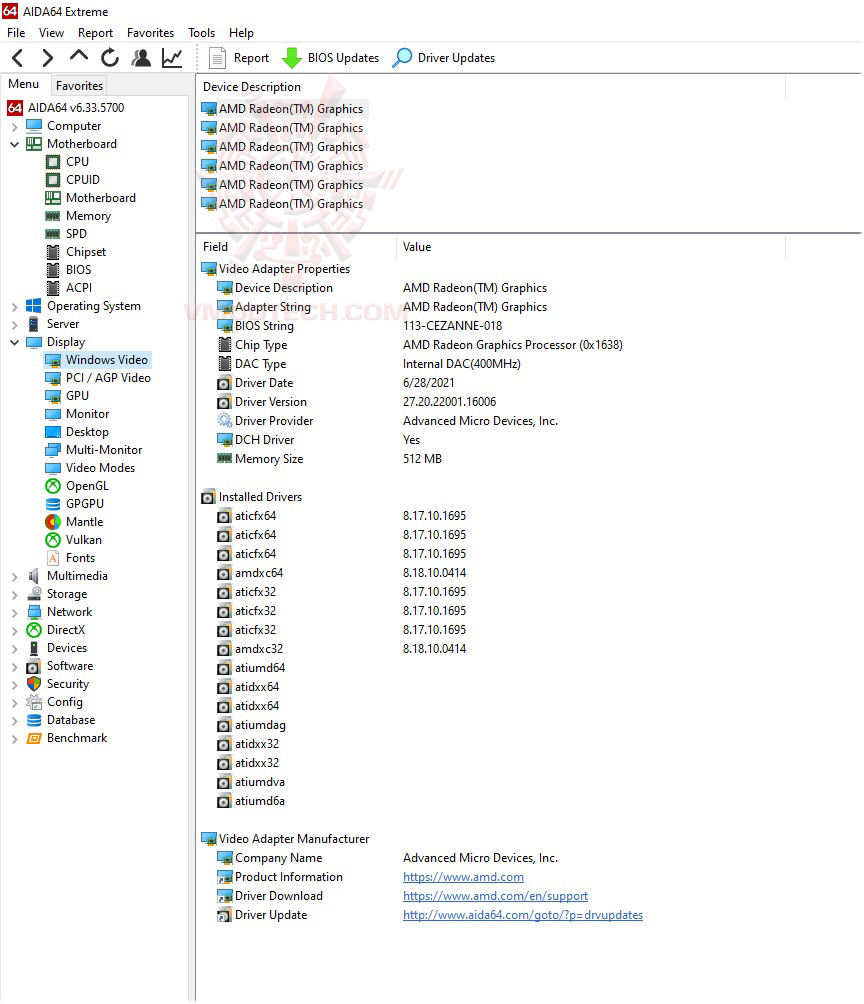Open the Report menu
This screenshot has width=864, height=1004.
click(x=95, y=33)
